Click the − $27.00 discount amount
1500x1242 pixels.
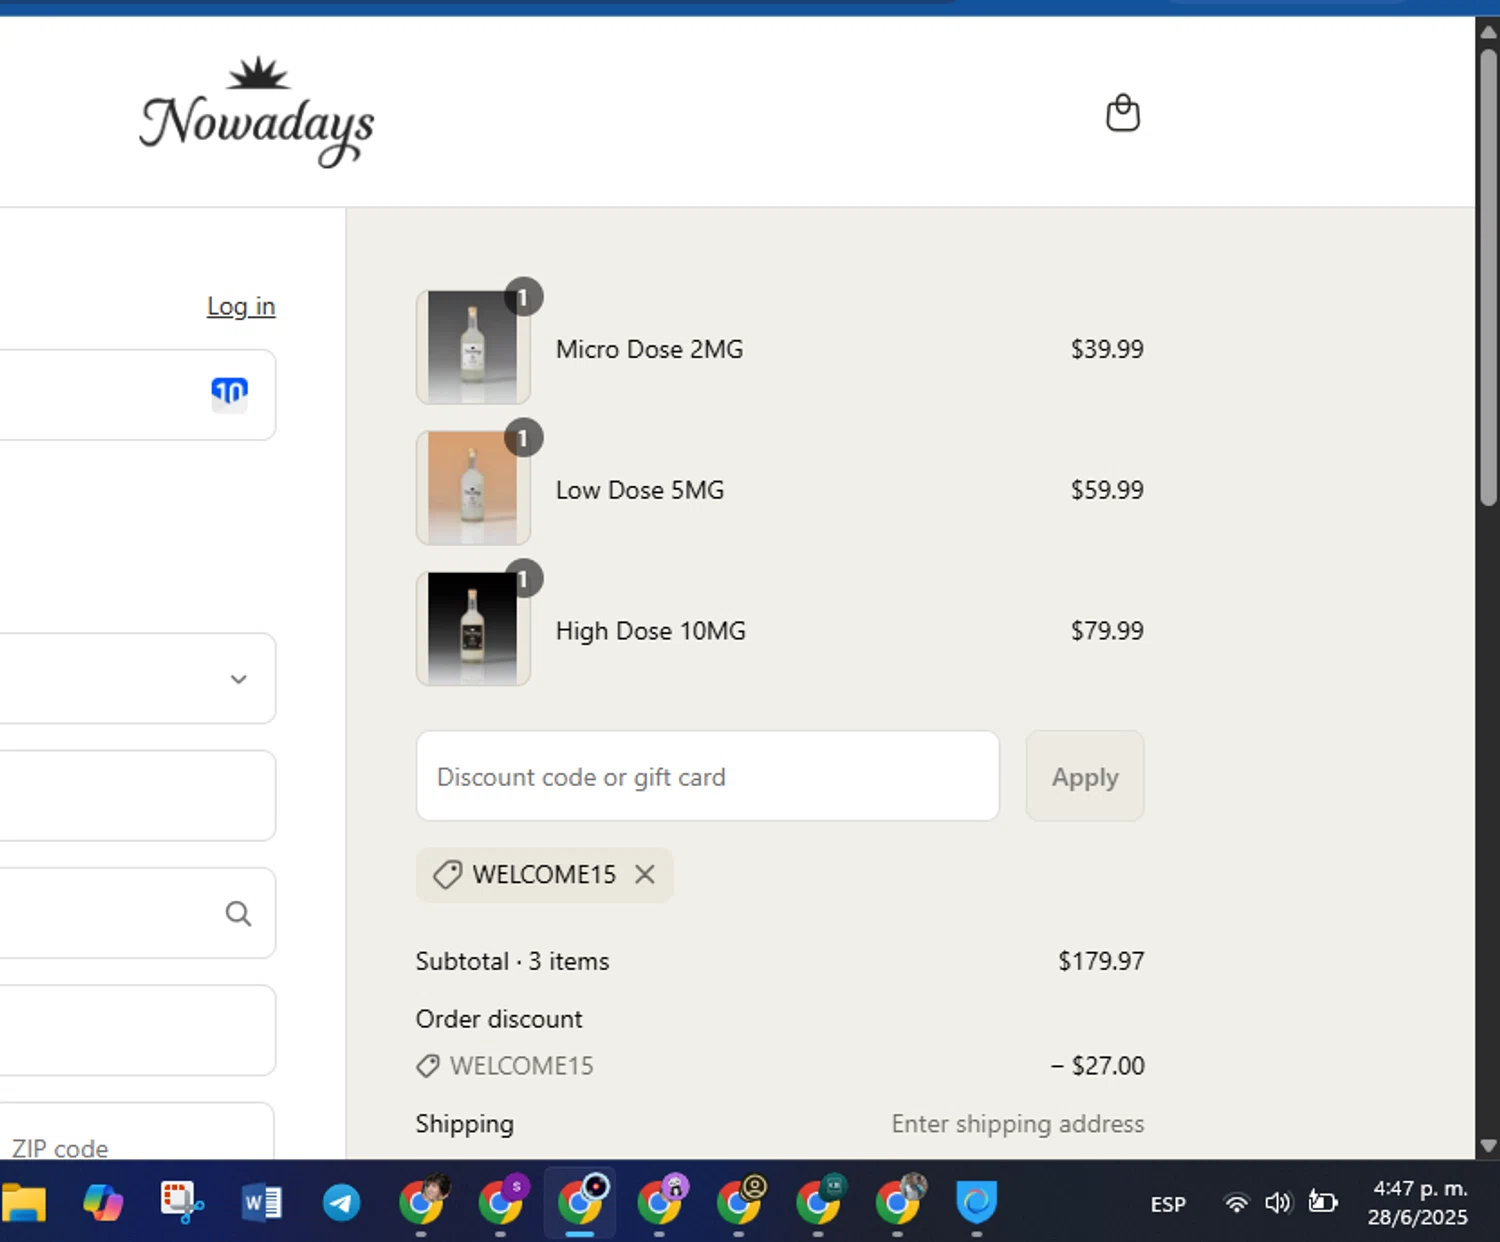[1097, 1066]
